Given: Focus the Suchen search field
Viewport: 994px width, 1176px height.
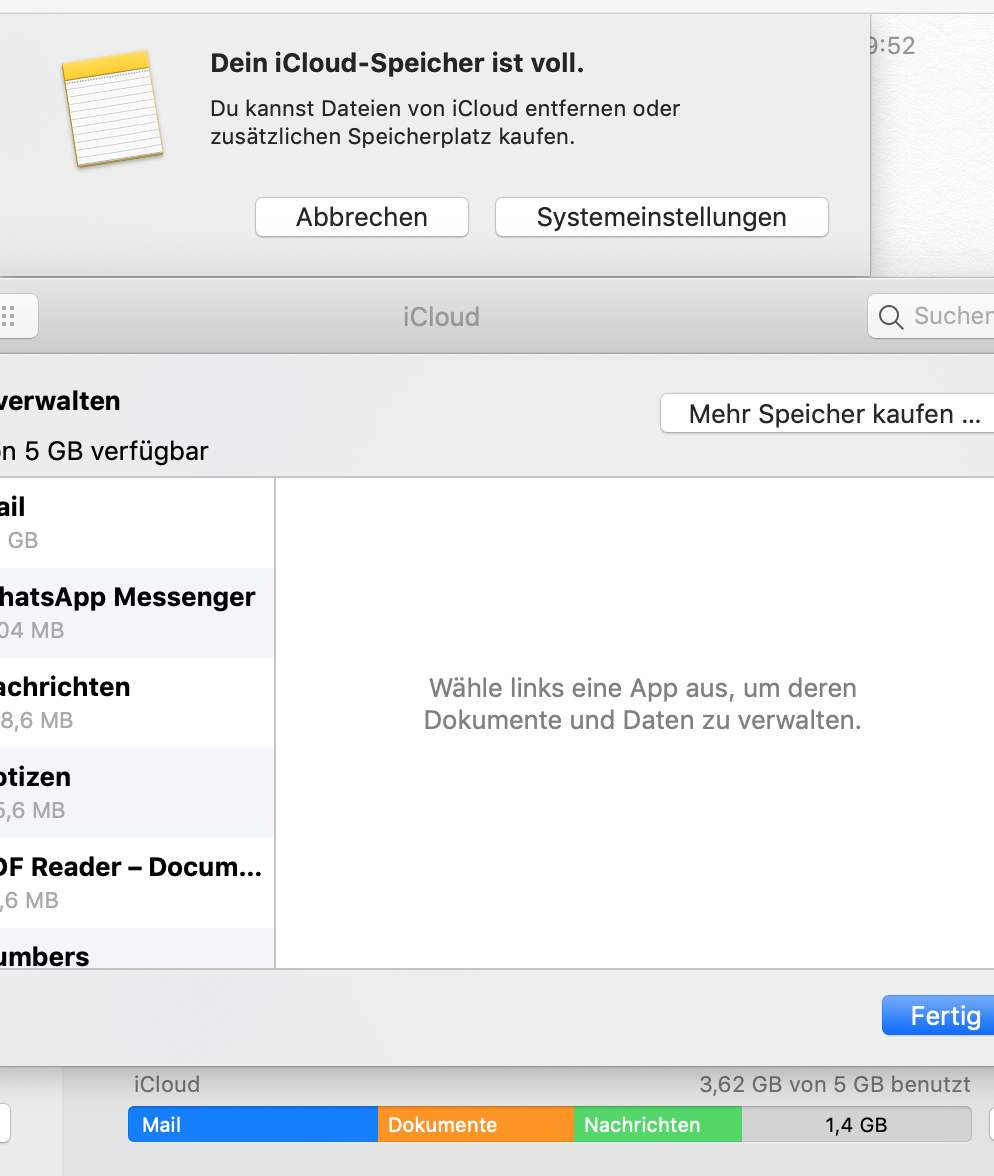Looking at the screenshot, I should pos(931,316).
